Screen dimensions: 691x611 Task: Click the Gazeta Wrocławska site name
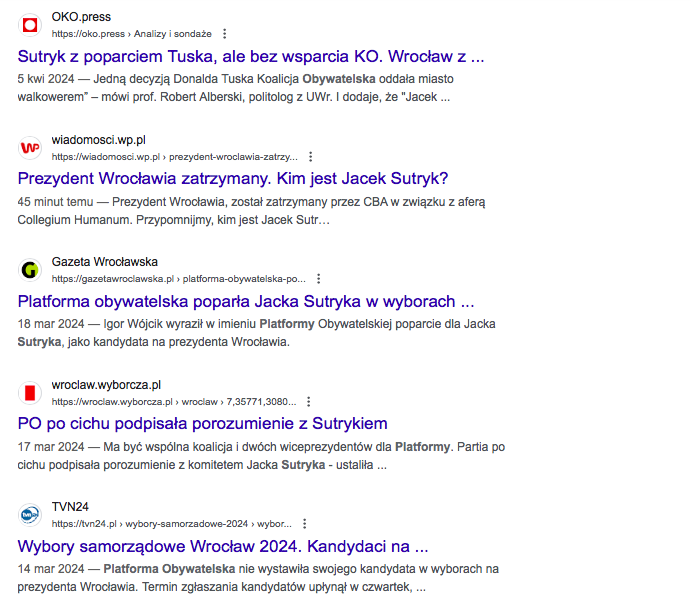click(x=104, y=262)
